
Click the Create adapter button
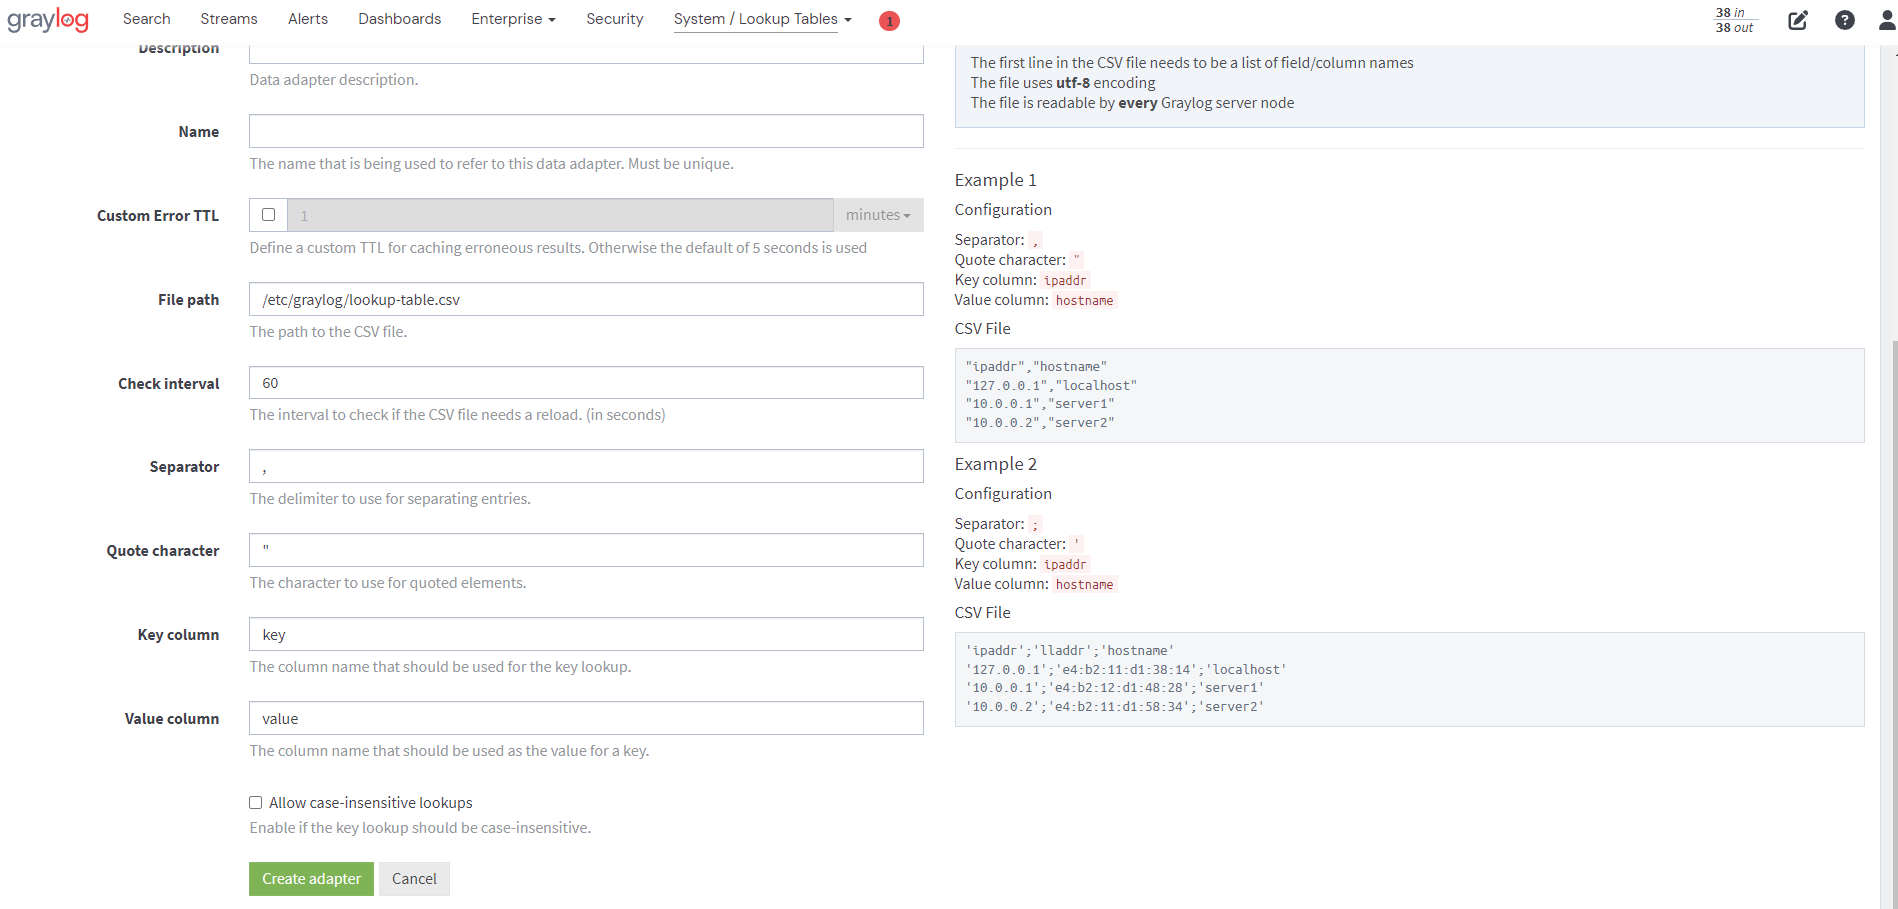tap(311, 879)
